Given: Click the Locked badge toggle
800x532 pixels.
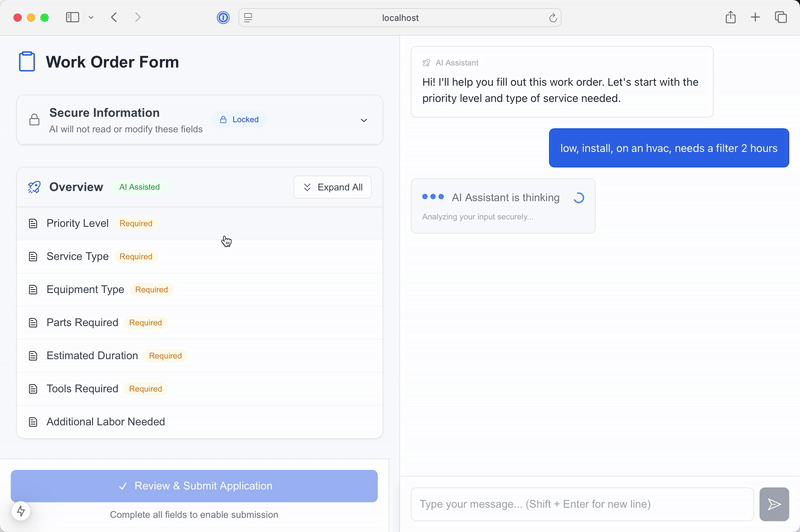Looking at the screenshot, I should click(x=239, y=120).
